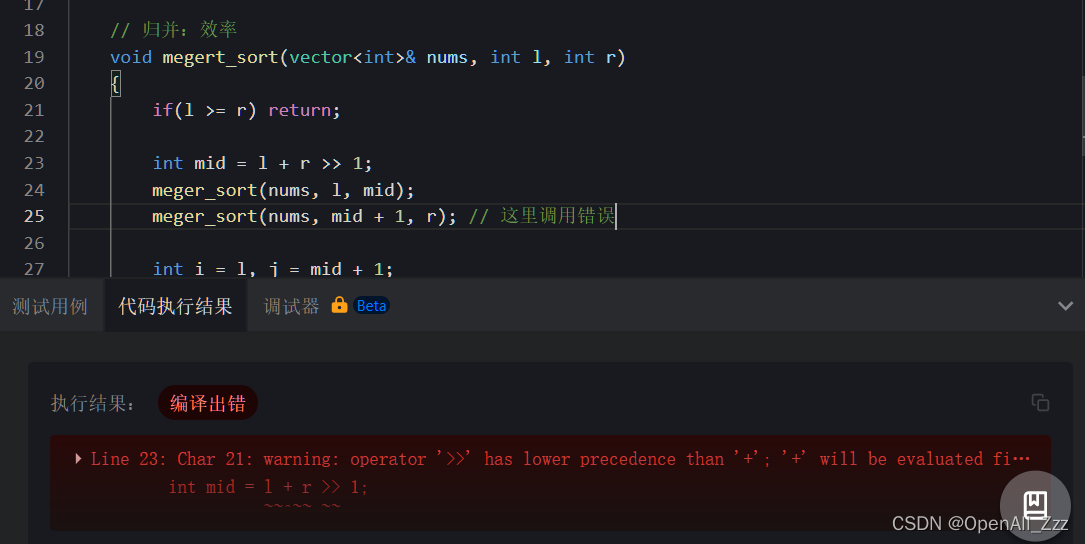Click the comment '// 归并: 效率'
This screenshot has width=1085, height=544.
click(x=173, y=30)
